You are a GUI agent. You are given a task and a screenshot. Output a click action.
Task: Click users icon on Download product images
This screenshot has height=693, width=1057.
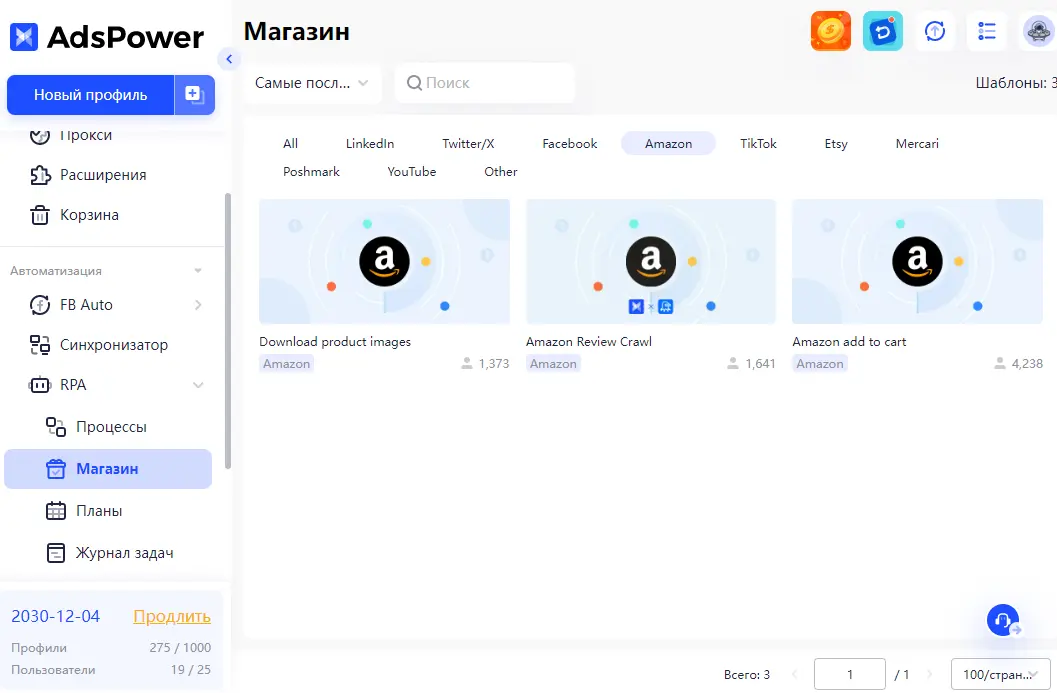point(466,364)
